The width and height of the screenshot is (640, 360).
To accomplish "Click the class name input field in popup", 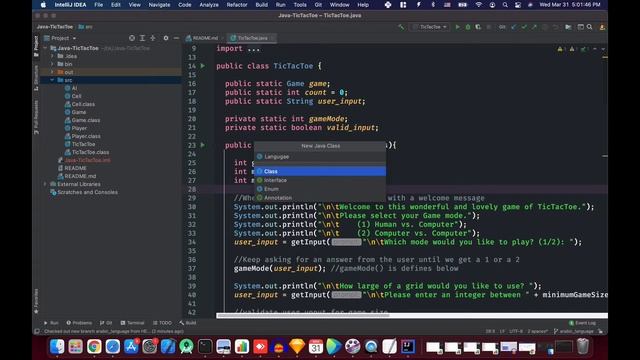I will [320, 157].
